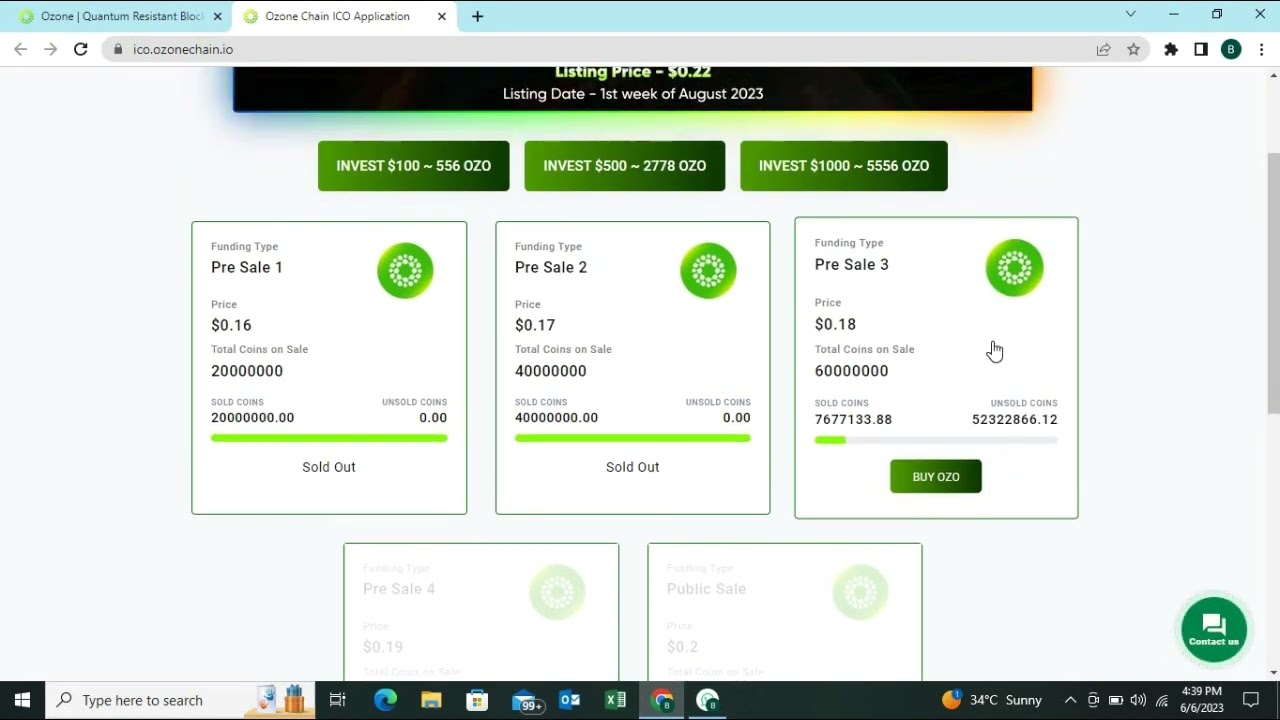The width and height of the screenshot is (1280, 720).
Task: Open a new browser tab
Action: click(x=477, y=16)
